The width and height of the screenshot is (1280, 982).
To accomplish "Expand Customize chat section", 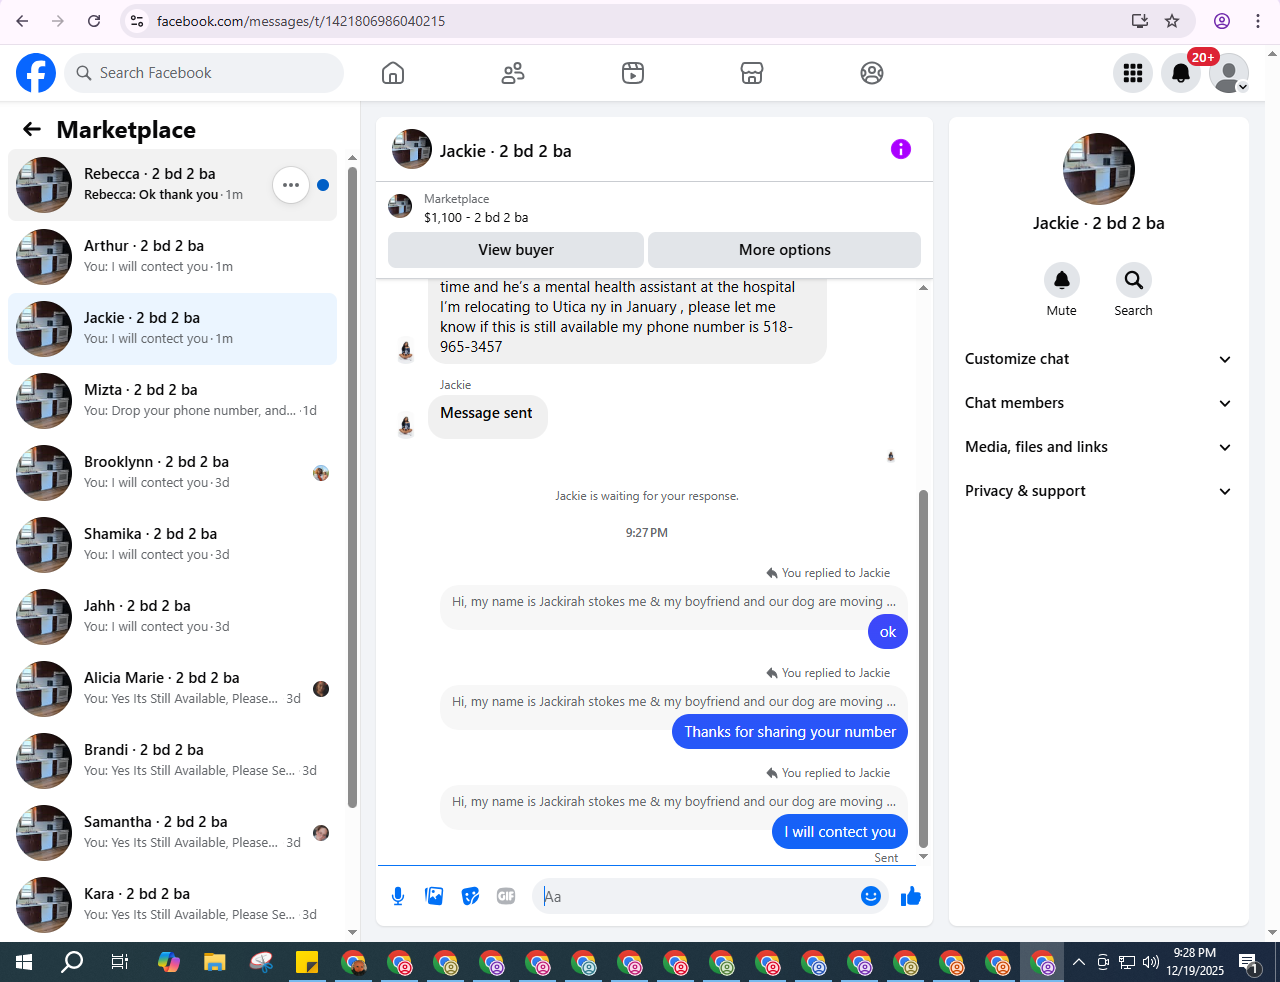I will (1098, 359).
